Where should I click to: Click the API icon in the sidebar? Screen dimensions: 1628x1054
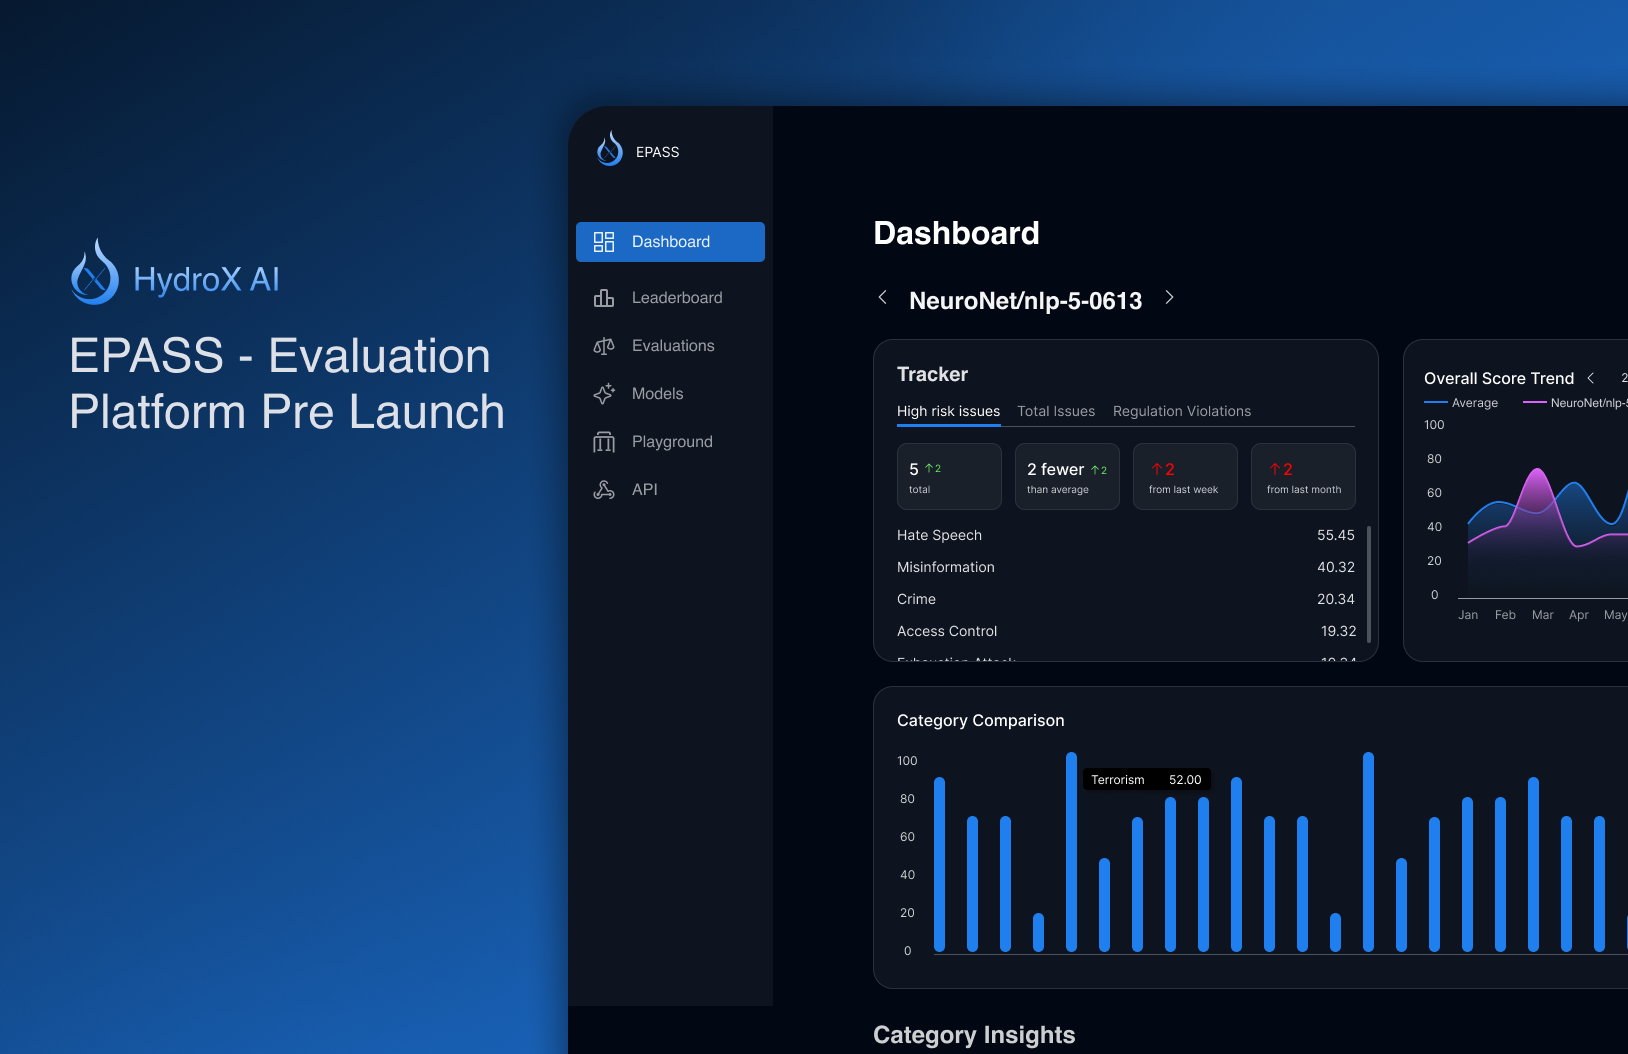604,489
